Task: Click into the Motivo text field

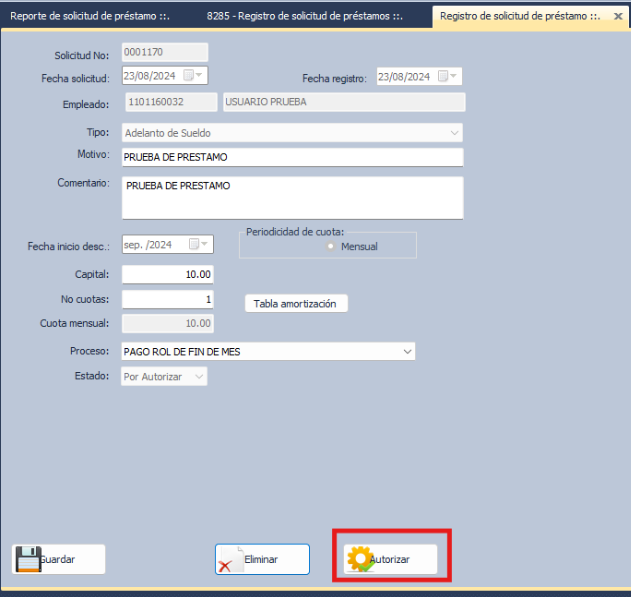Action: point(292,158)
